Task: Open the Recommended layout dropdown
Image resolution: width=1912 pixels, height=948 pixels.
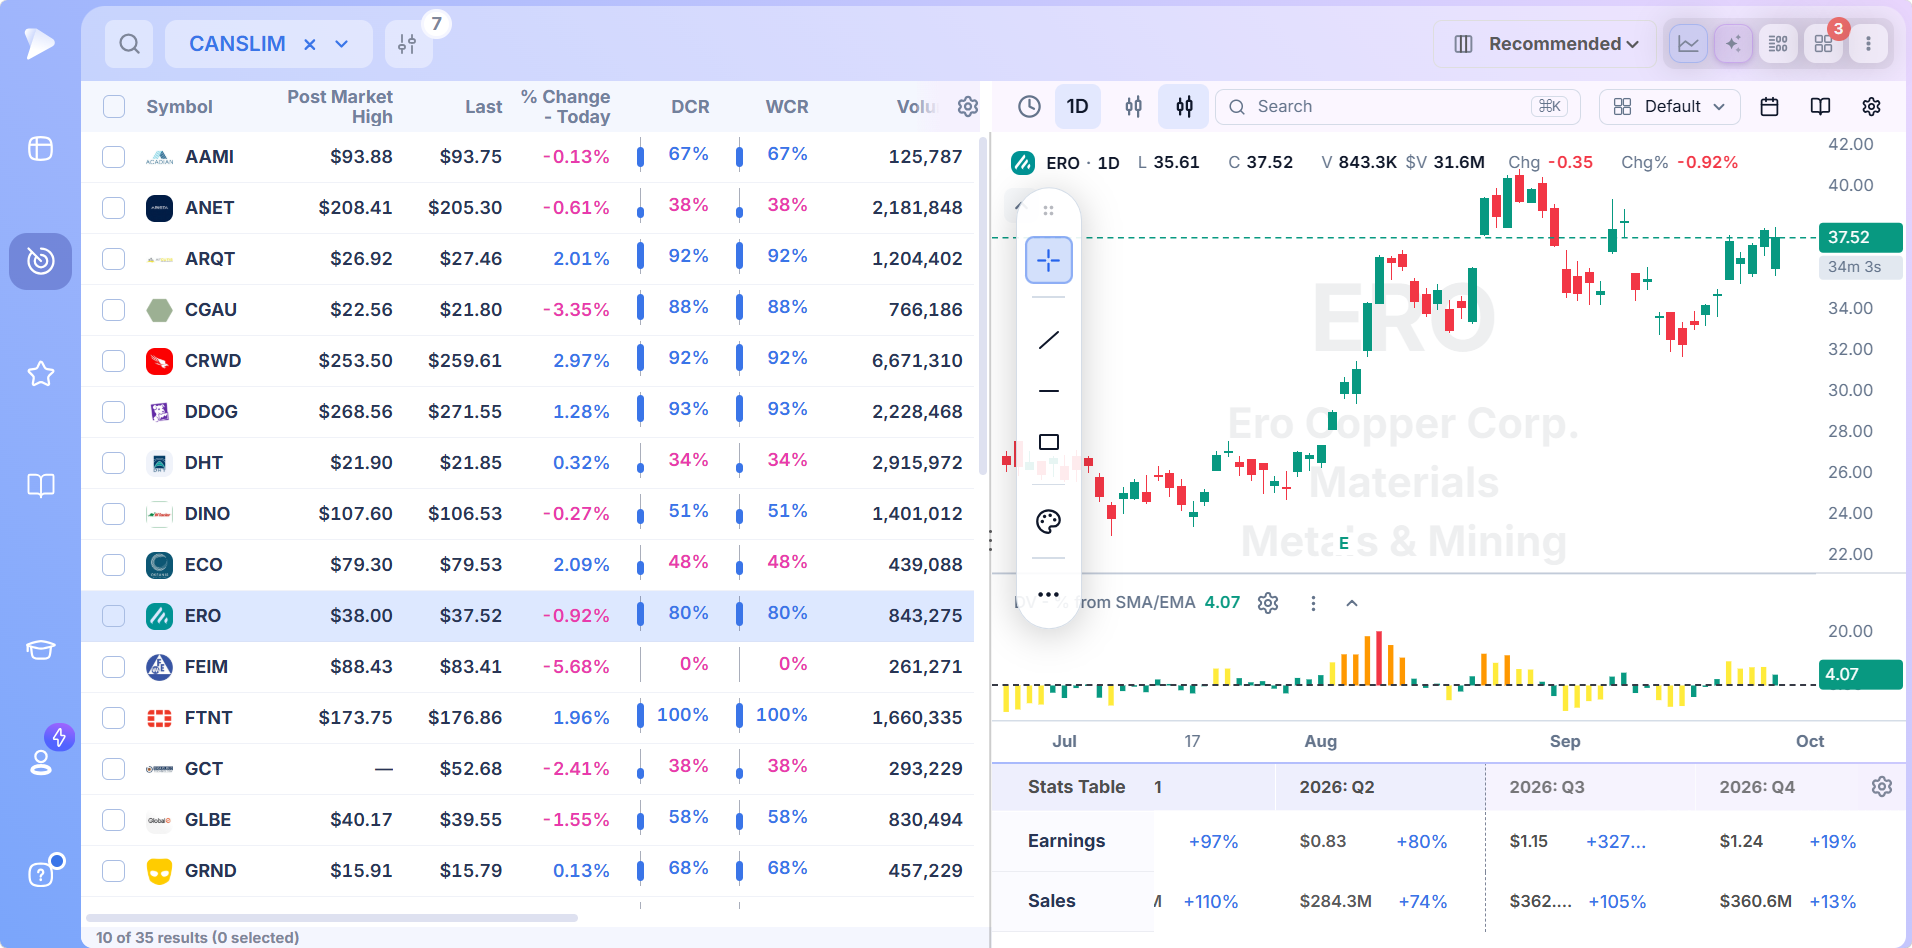Action: [1544, 44]
